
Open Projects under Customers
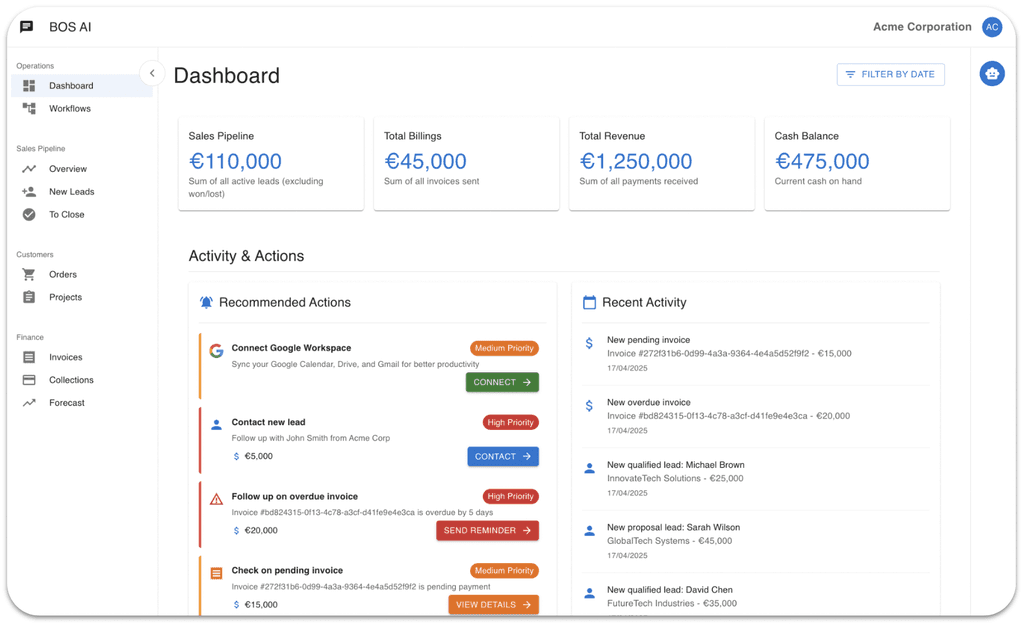coord(82,297)
